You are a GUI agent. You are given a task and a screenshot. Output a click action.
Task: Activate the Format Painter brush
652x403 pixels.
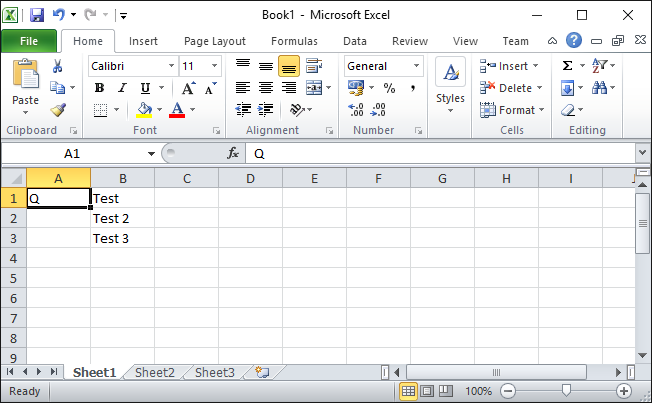(x=58, y=110)
